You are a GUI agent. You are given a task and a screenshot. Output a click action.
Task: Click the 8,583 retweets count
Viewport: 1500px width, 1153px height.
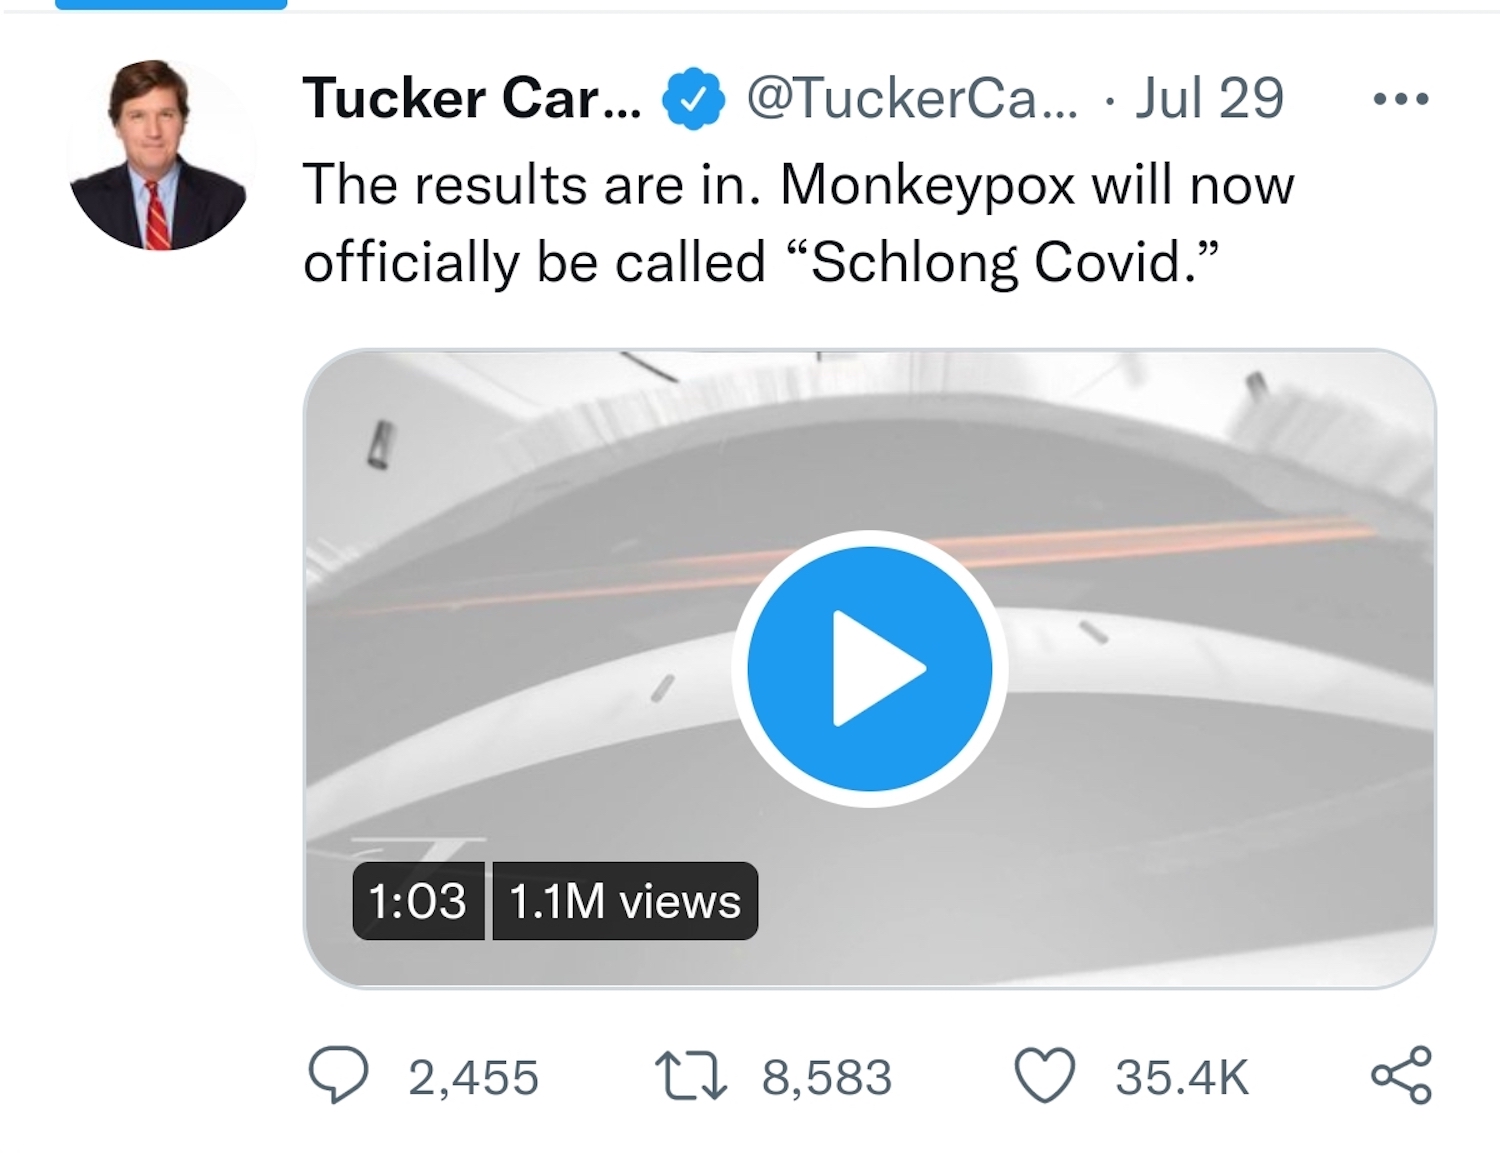click(827, 1078)
